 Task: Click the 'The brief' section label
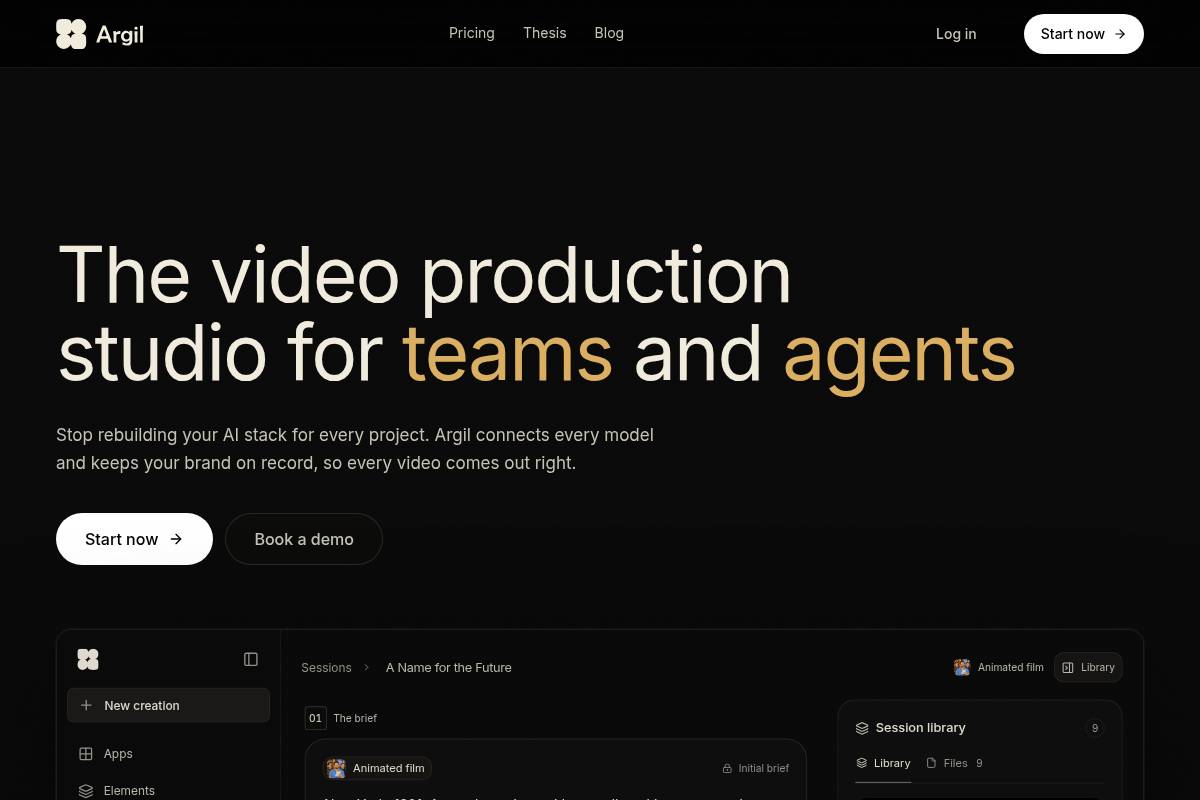(x=355, y=718)
